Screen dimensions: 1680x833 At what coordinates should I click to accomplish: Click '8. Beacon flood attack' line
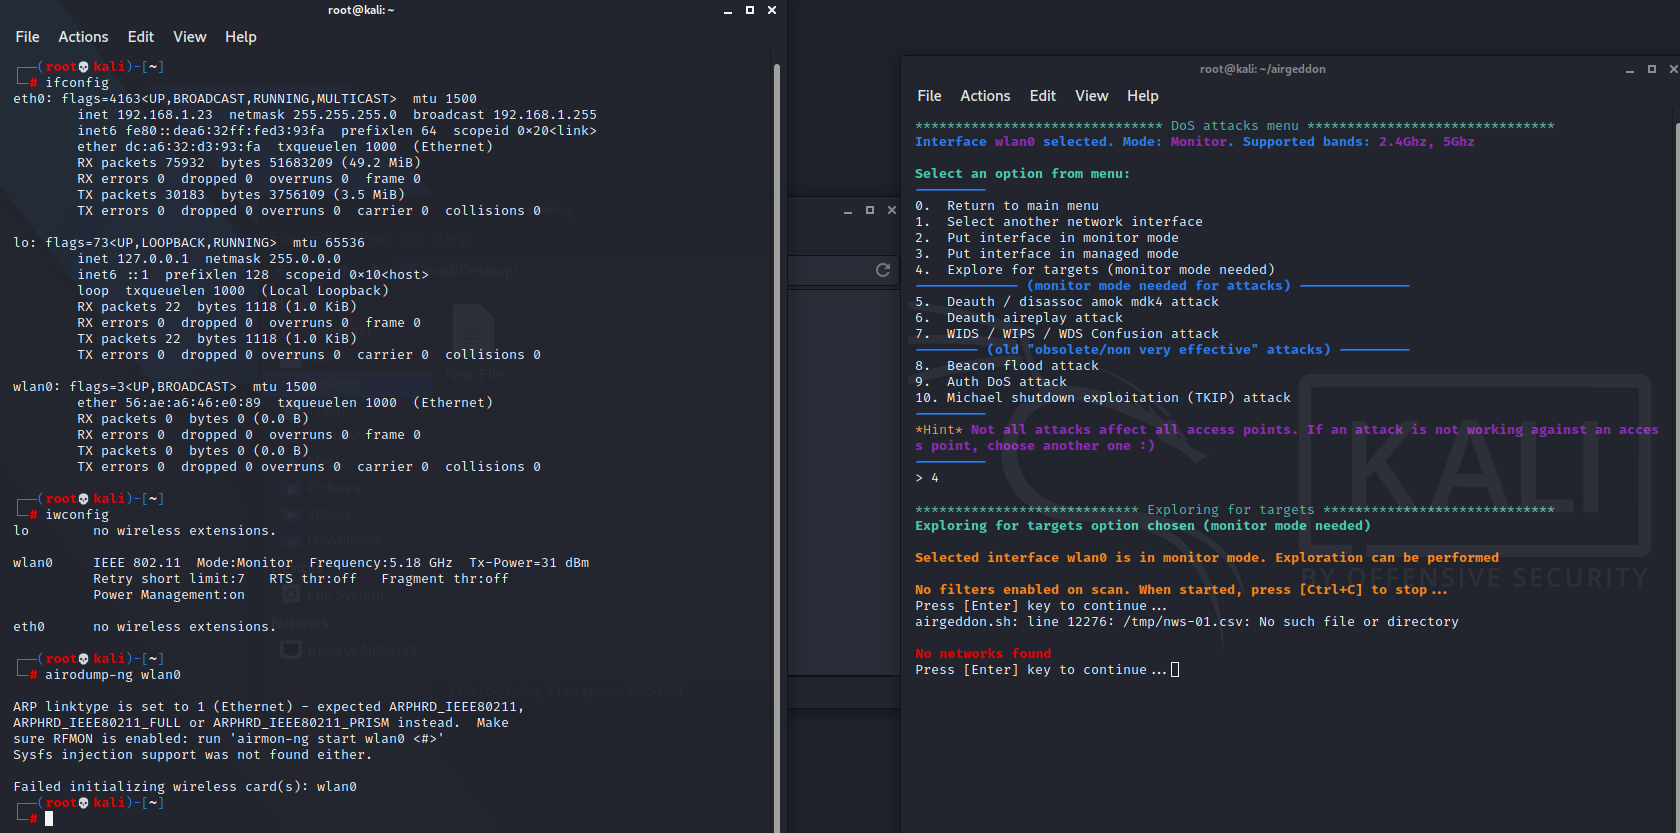(x=1007, y=366)
